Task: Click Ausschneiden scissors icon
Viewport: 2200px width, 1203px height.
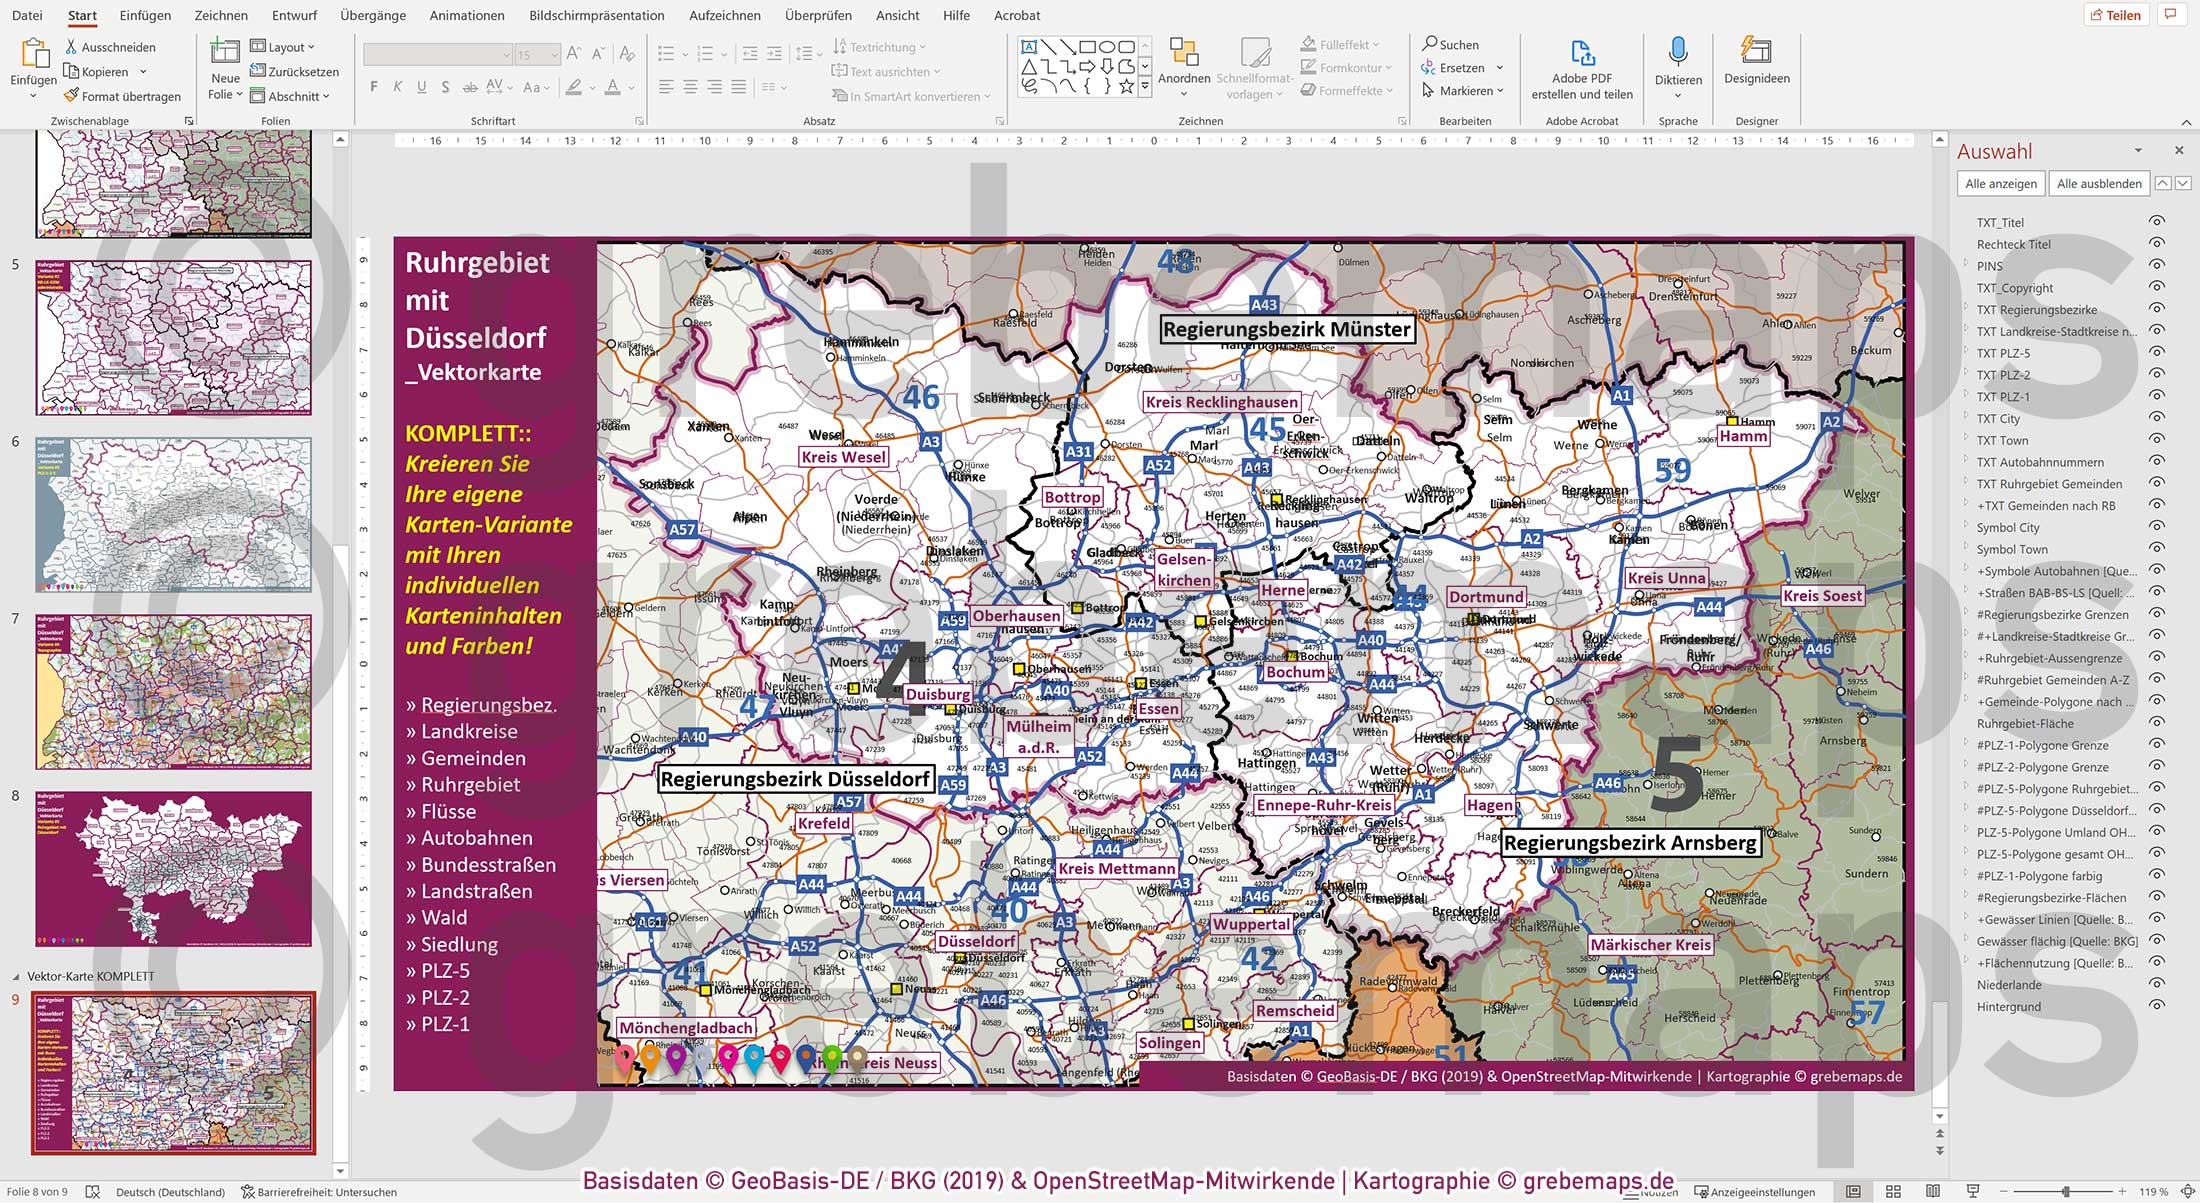Action: (71, 47)
